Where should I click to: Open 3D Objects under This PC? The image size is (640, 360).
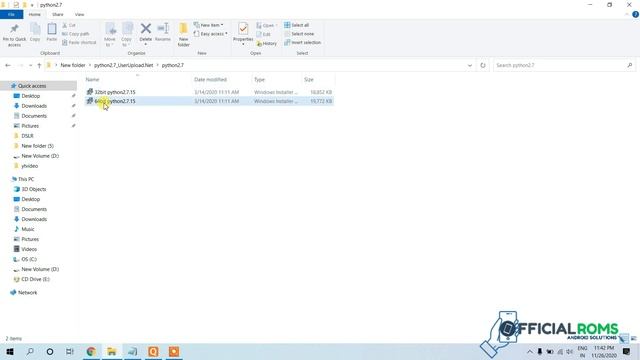(x=34, y=189)
